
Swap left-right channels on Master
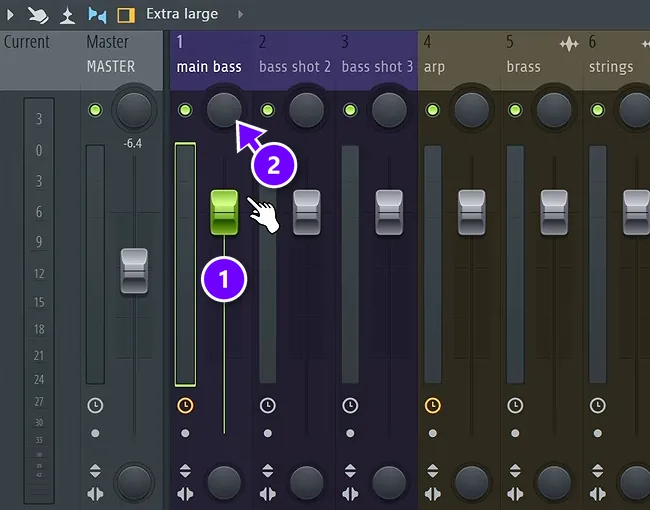click(x=95, y=494)
